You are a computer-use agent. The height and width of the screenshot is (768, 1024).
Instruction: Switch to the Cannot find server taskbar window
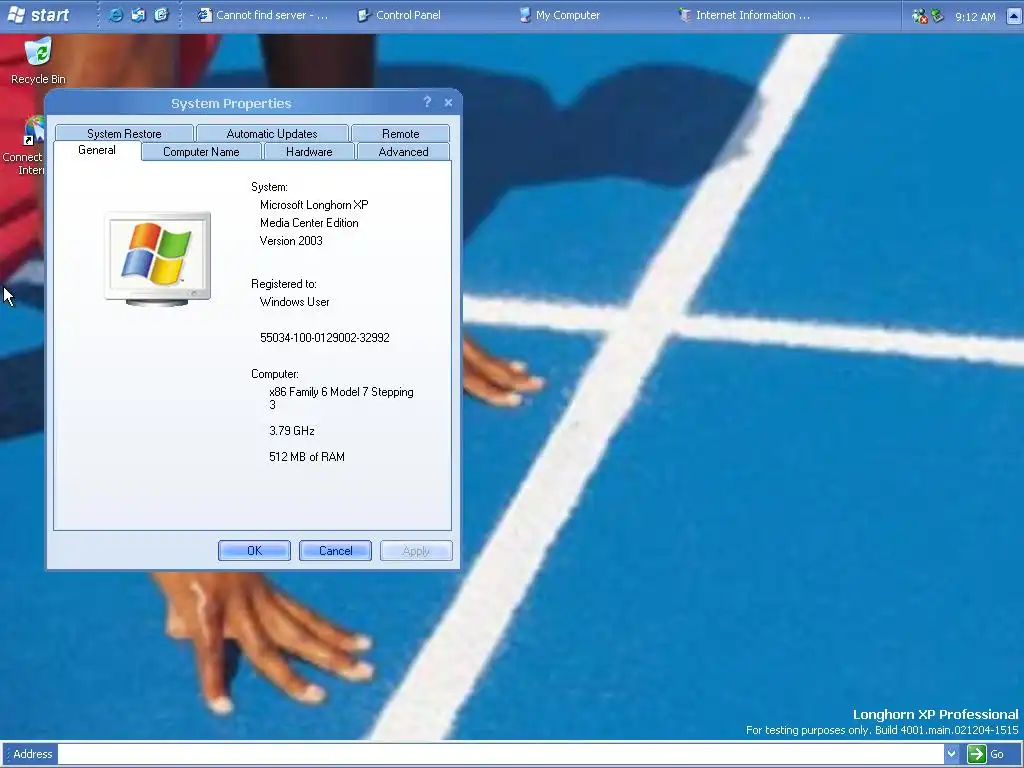[263, 15]
